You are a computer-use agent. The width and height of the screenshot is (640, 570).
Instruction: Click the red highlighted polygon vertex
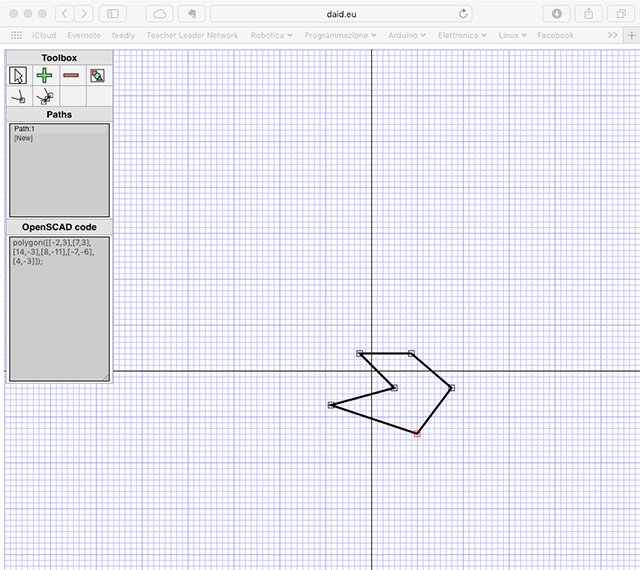click(x=417, y=434)
